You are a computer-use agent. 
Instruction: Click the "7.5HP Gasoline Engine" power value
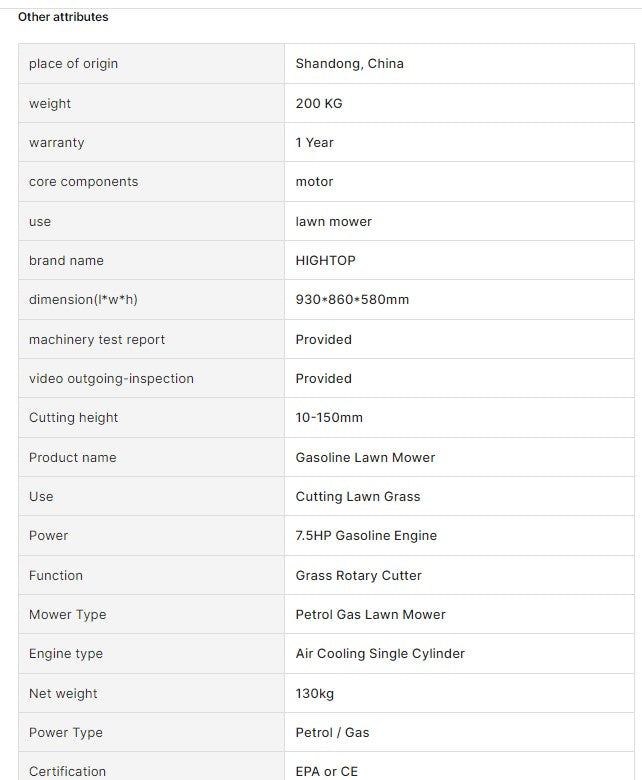pos(366,535)
